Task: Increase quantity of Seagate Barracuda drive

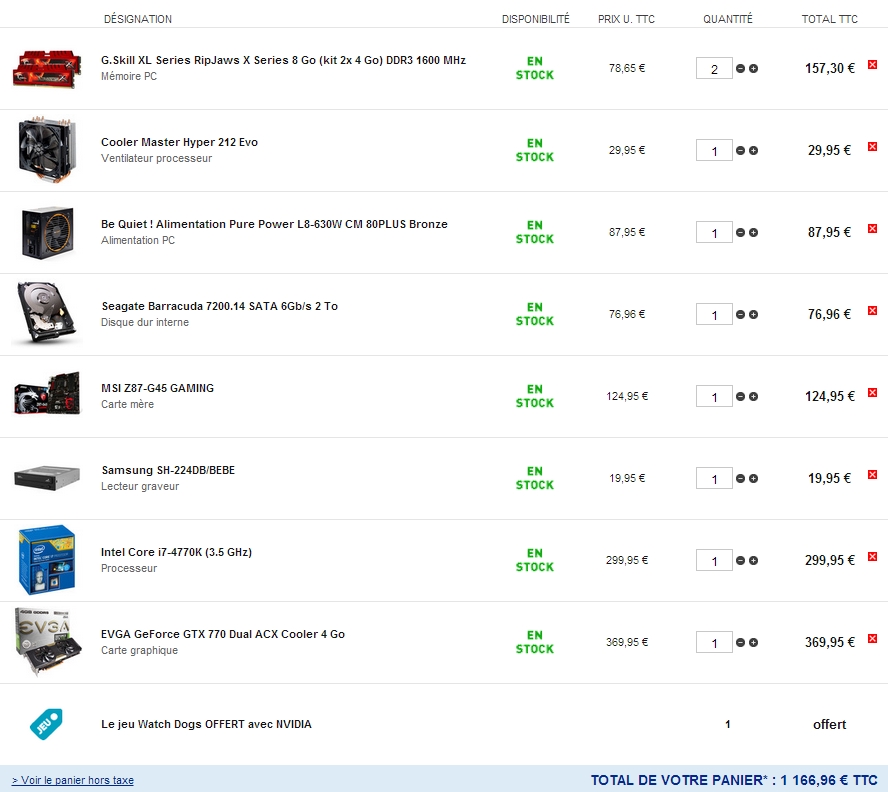Action: [753, 315]
